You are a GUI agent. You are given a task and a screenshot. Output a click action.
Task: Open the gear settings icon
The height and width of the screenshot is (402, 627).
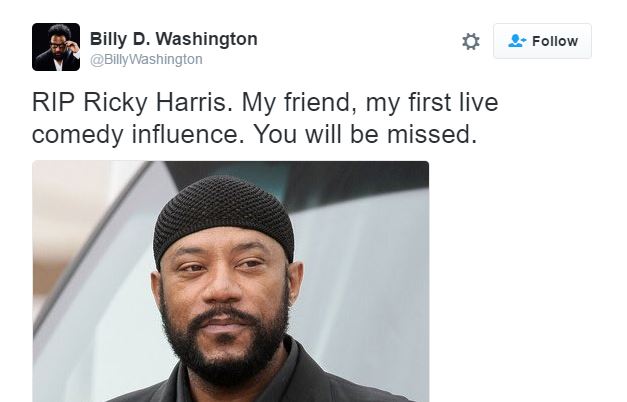coord(471,42)
